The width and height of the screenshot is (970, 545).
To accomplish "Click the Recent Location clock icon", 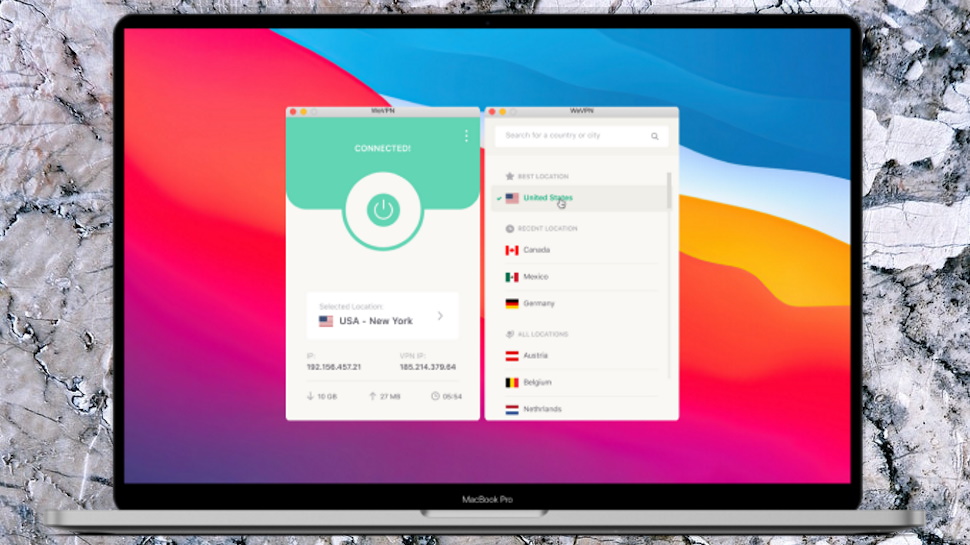I will click(510, 228).
